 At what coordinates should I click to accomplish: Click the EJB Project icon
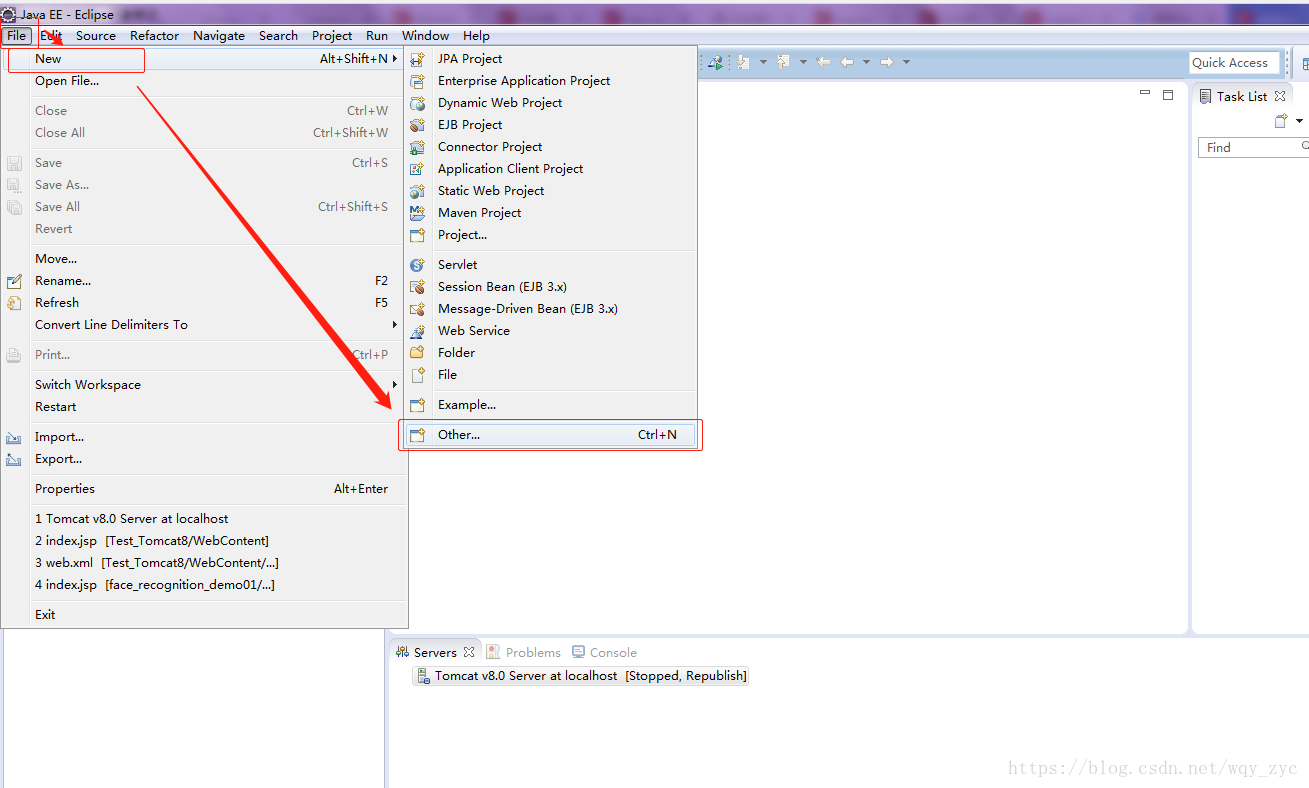coord(418,125)
